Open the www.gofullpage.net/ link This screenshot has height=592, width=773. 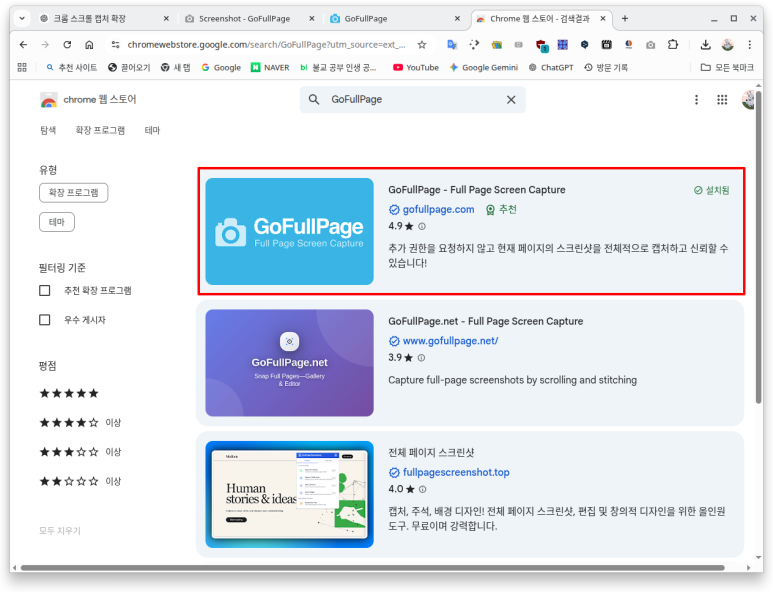point(451,341)
